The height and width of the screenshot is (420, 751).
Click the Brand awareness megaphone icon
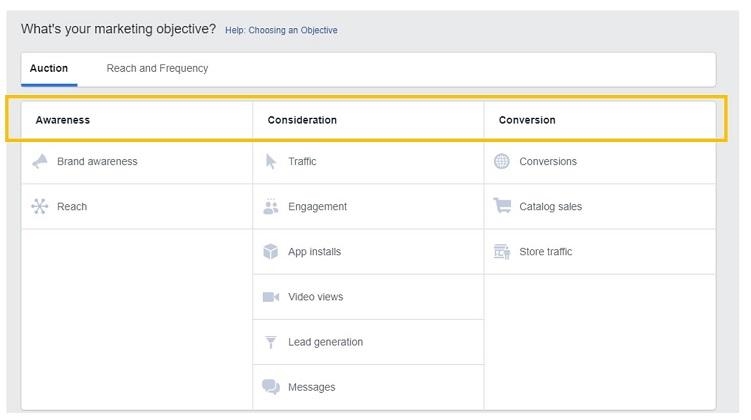point(40,161)
